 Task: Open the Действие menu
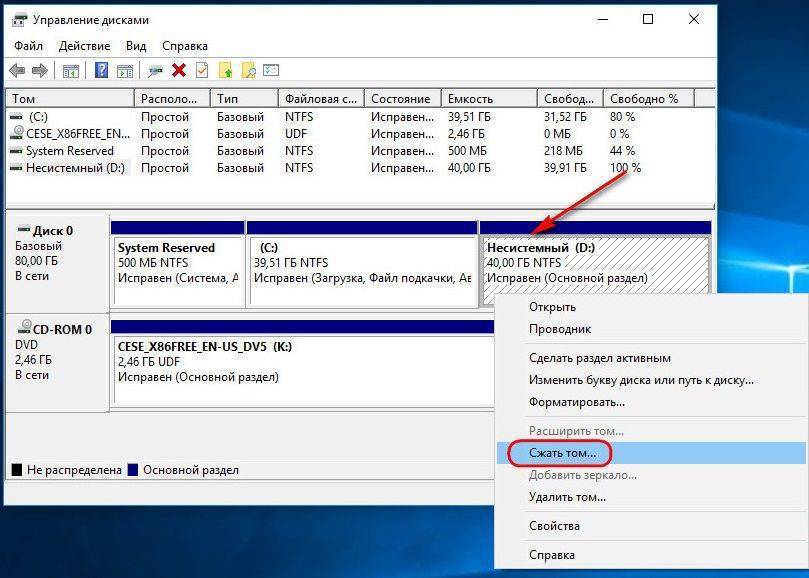pyautogui.click(x=84, y=46)
